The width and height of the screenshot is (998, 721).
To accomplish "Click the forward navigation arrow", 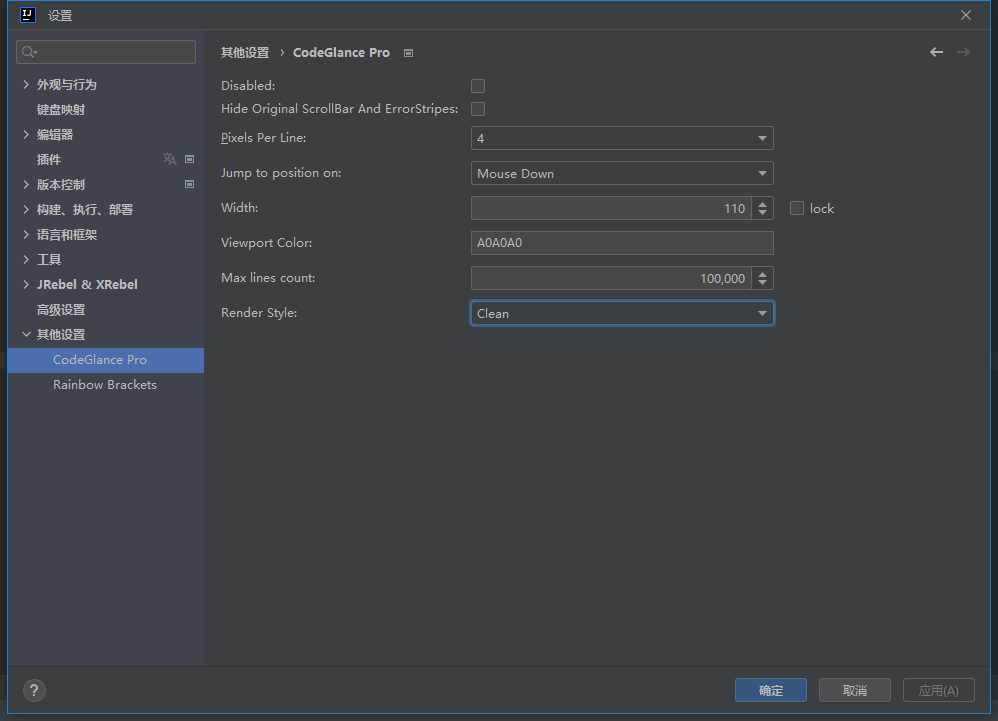I will pyautogui.click(x=964, y=52).
